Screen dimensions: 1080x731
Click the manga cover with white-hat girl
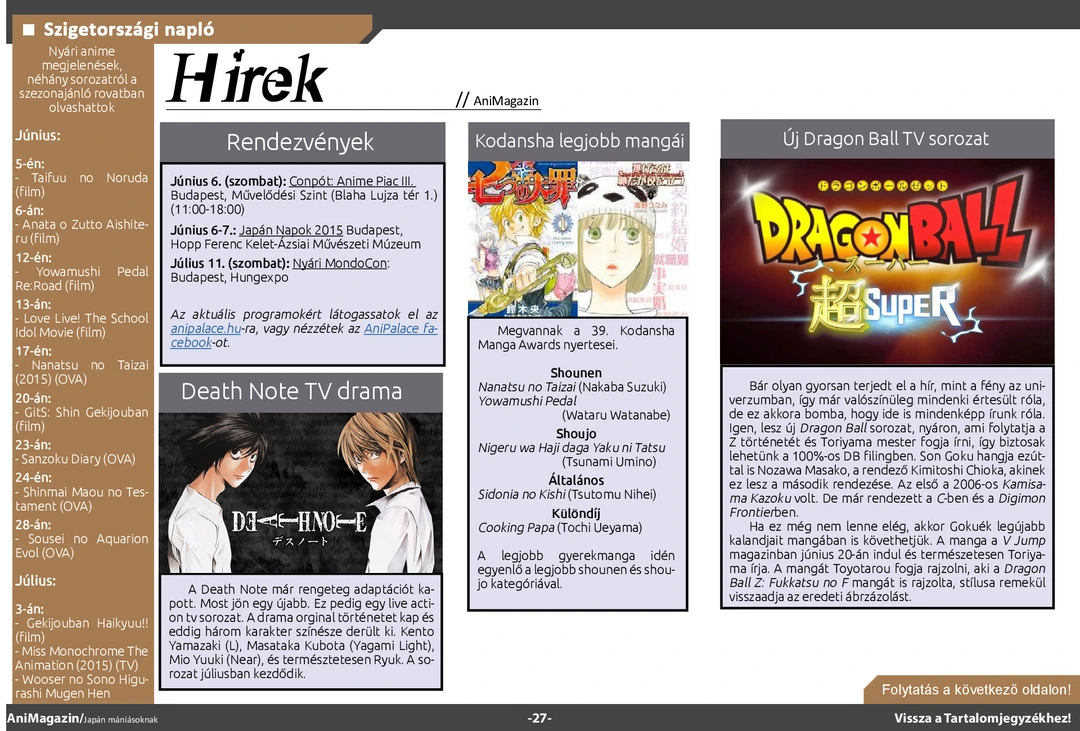pos(631,238)
